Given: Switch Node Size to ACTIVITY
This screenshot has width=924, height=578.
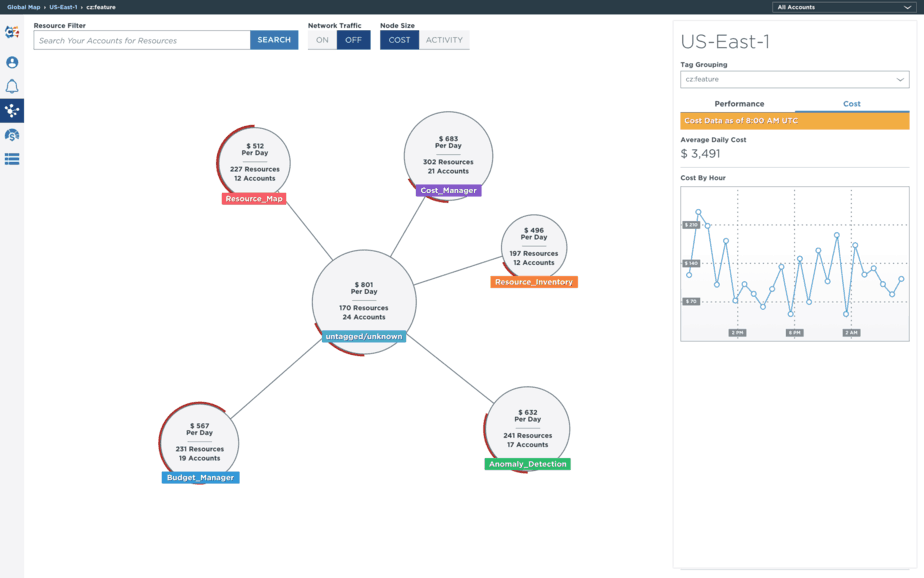Looking at the screenshot, I should 444,40.
